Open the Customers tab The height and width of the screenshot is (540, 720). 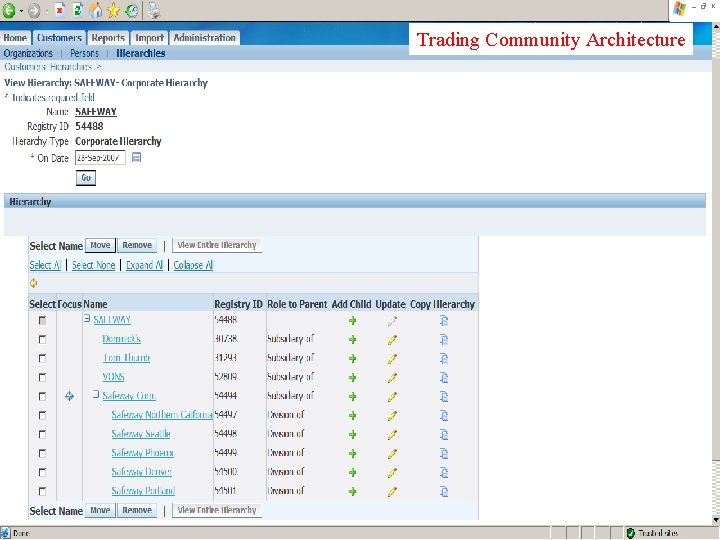click(59, 38)
